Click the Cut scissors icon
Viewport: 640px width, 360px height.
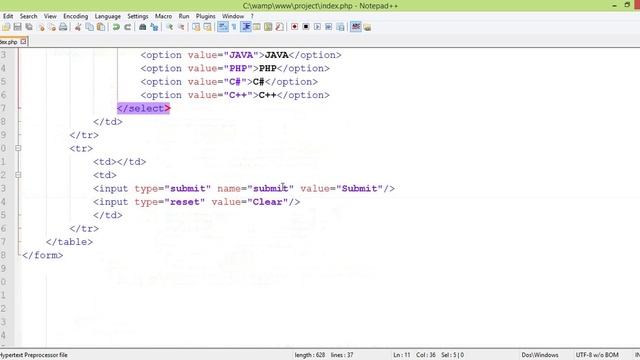tap(78, 27)
